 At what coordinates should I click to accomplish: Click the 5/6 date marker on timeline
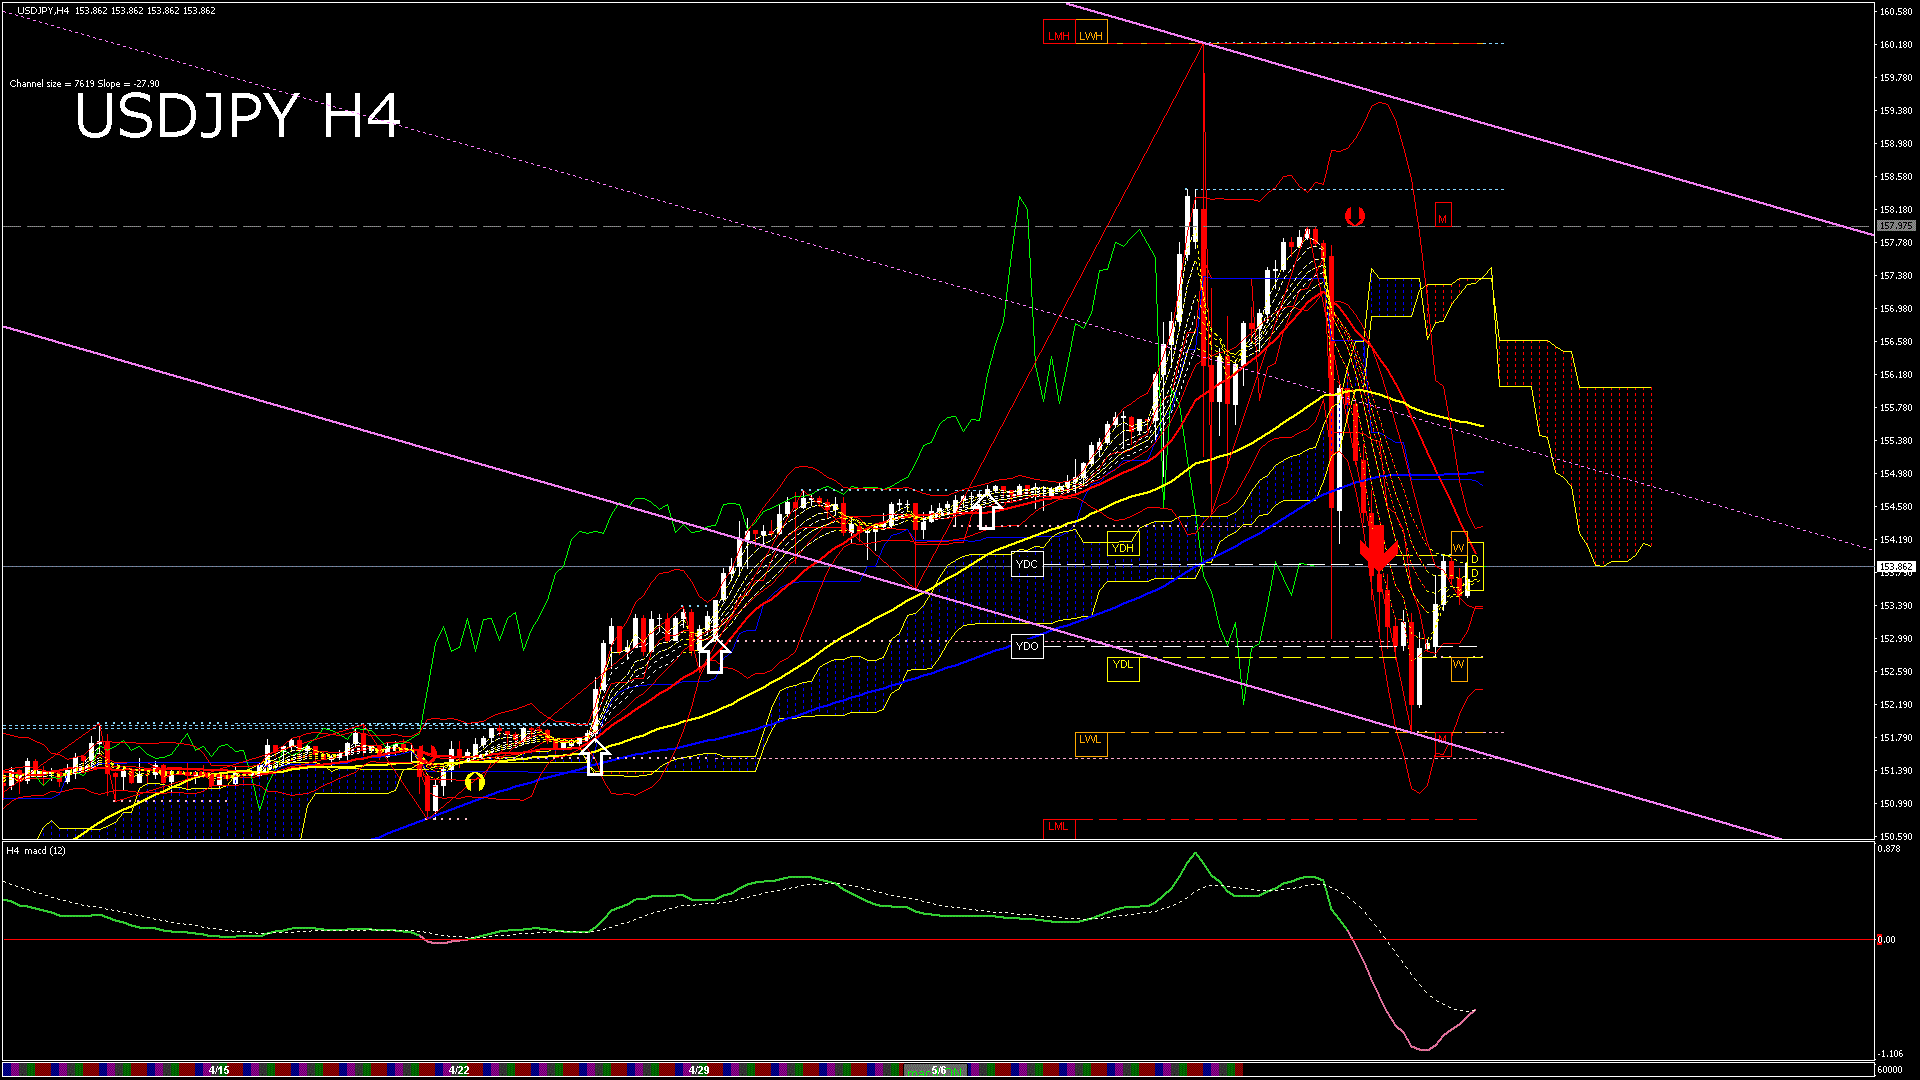[x=938, y=1070]
